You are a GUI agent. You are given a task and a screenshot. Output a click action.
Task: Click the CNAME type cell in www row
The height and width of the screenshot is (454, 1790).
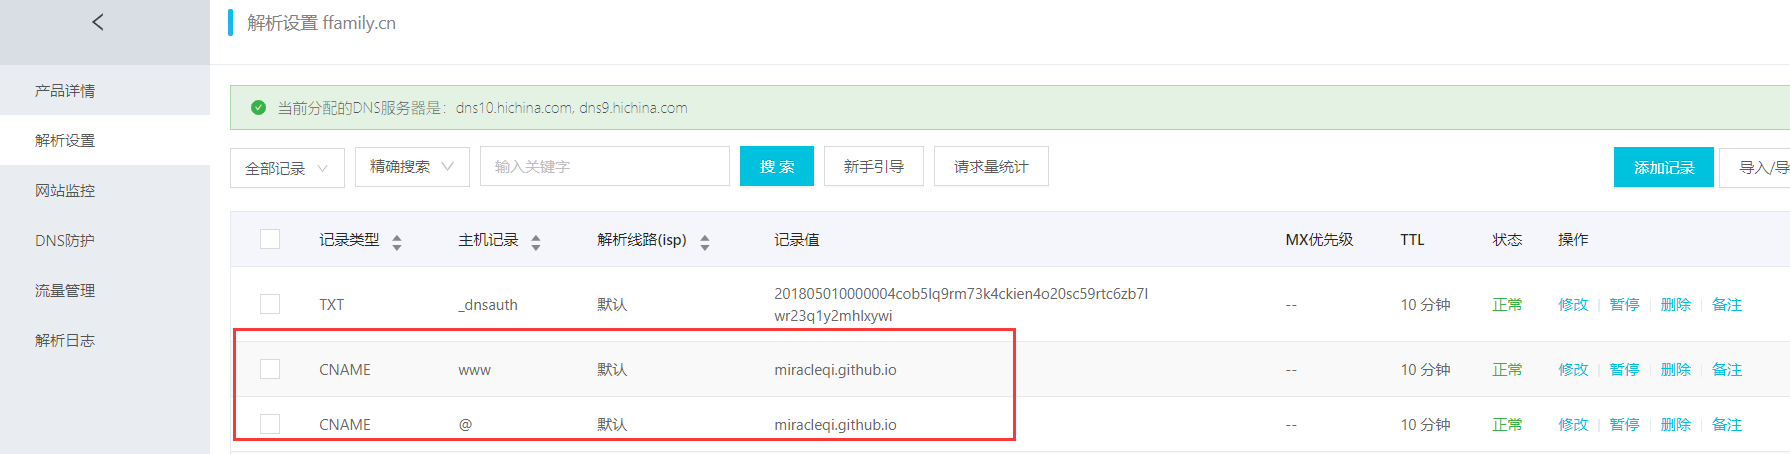(345, 370)
